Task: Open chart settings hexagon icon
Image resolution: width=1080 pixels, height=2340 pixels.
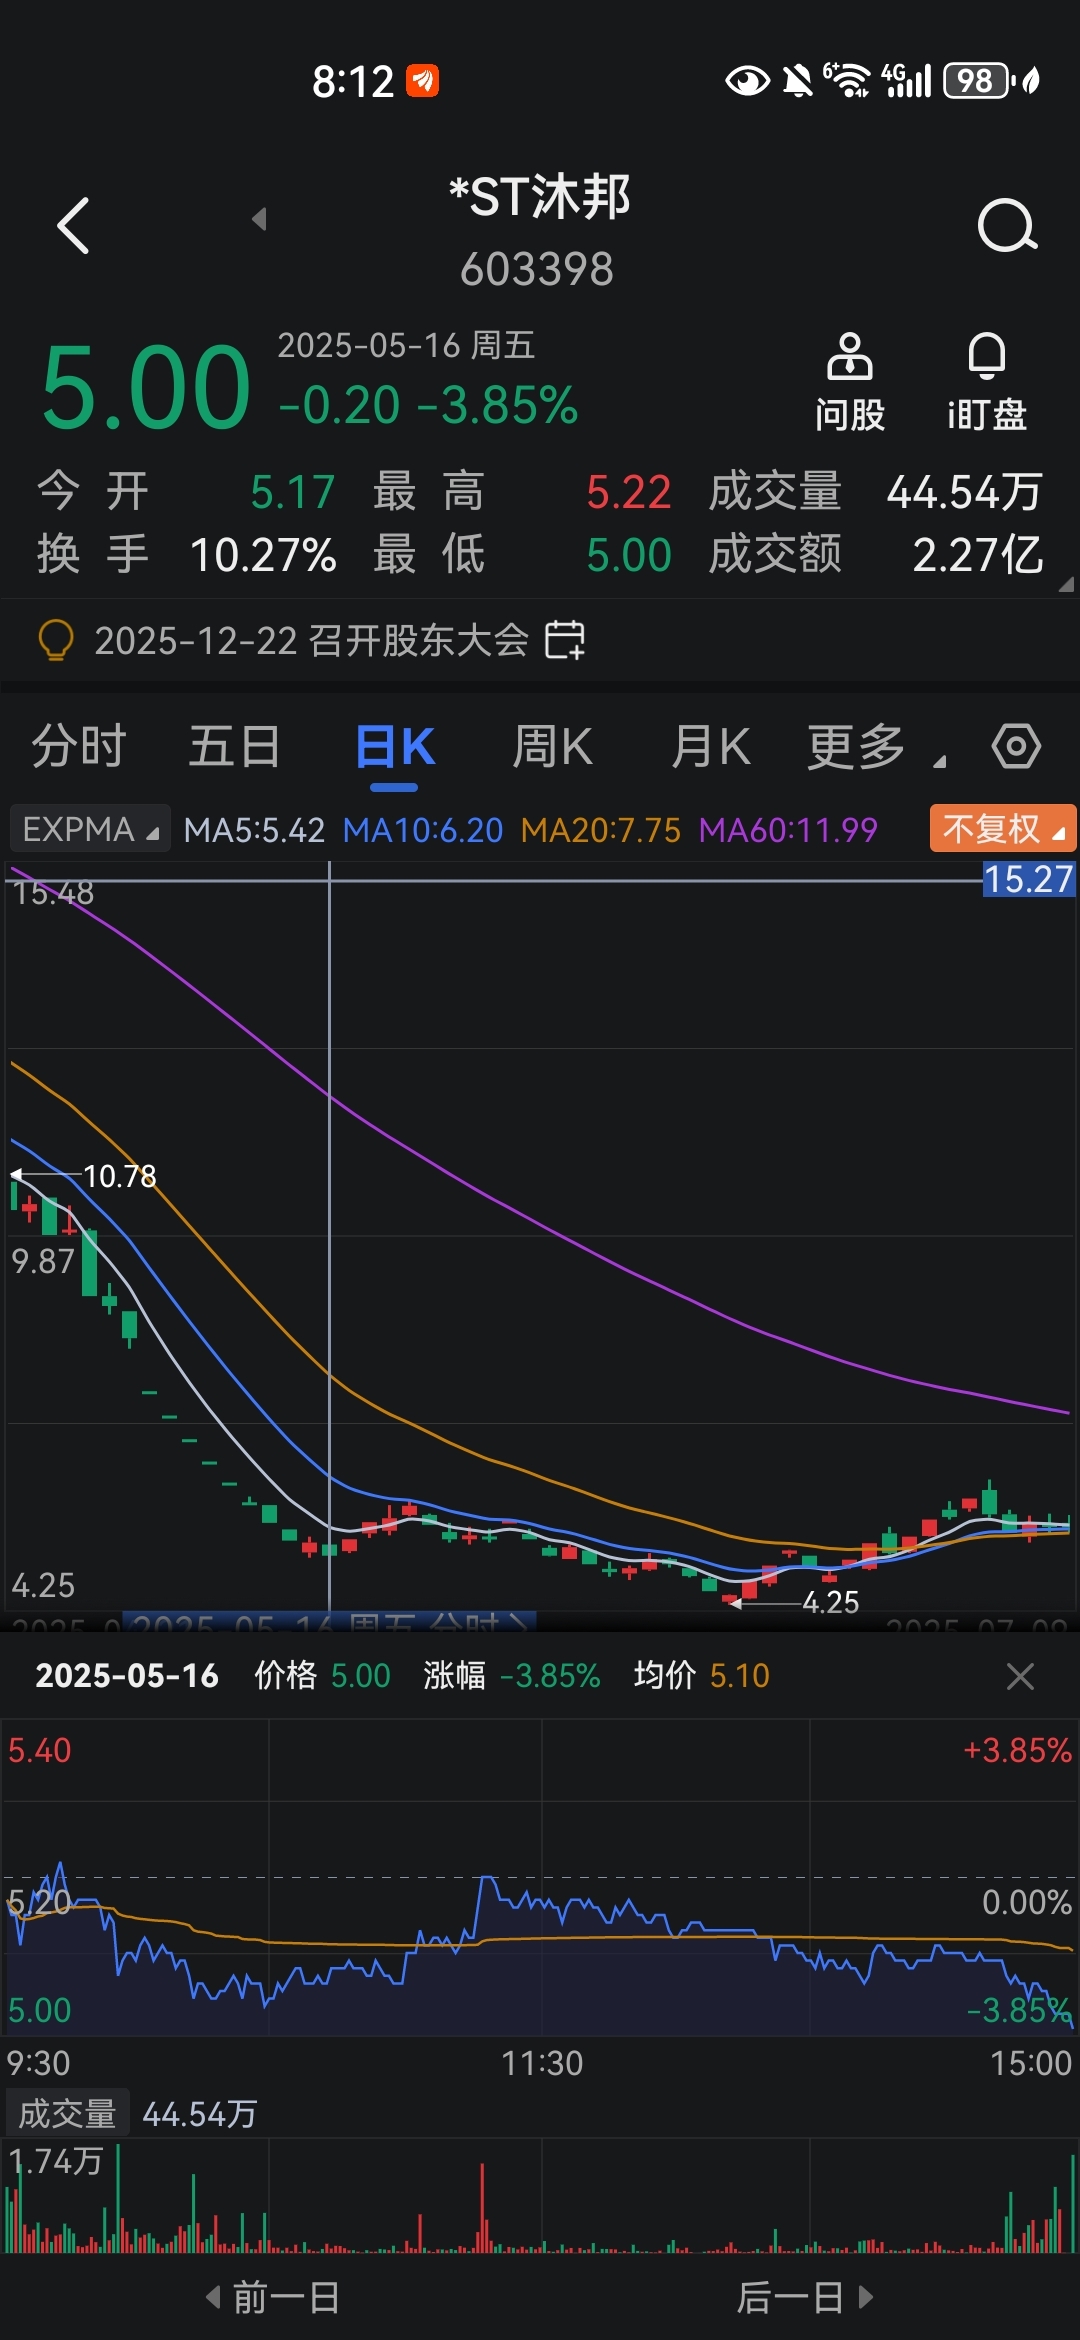Action: pyautogui.click(x=1016, y=746)
